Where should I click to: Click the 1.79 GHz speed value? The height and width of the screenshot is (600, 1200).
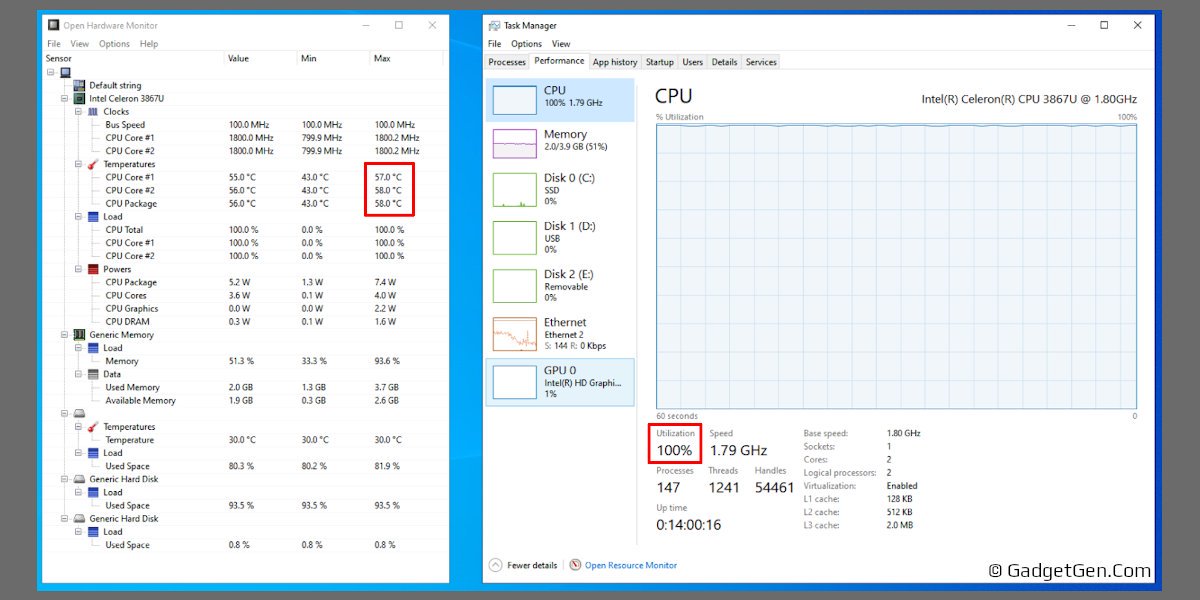click(x=738, y=450)
